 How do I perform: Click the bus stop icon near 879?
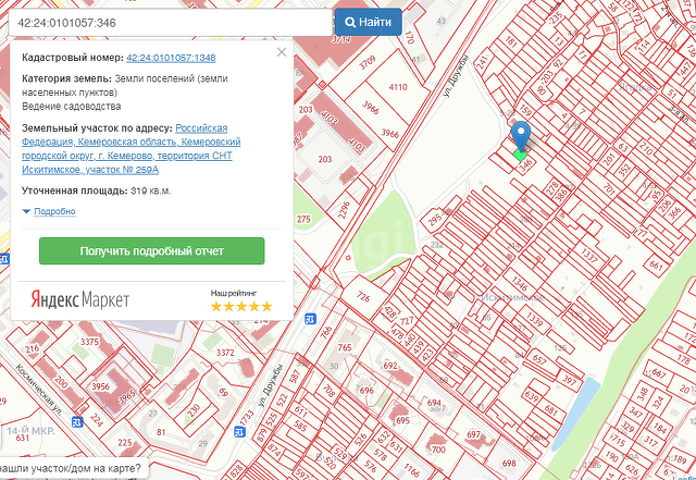[240, 431]
